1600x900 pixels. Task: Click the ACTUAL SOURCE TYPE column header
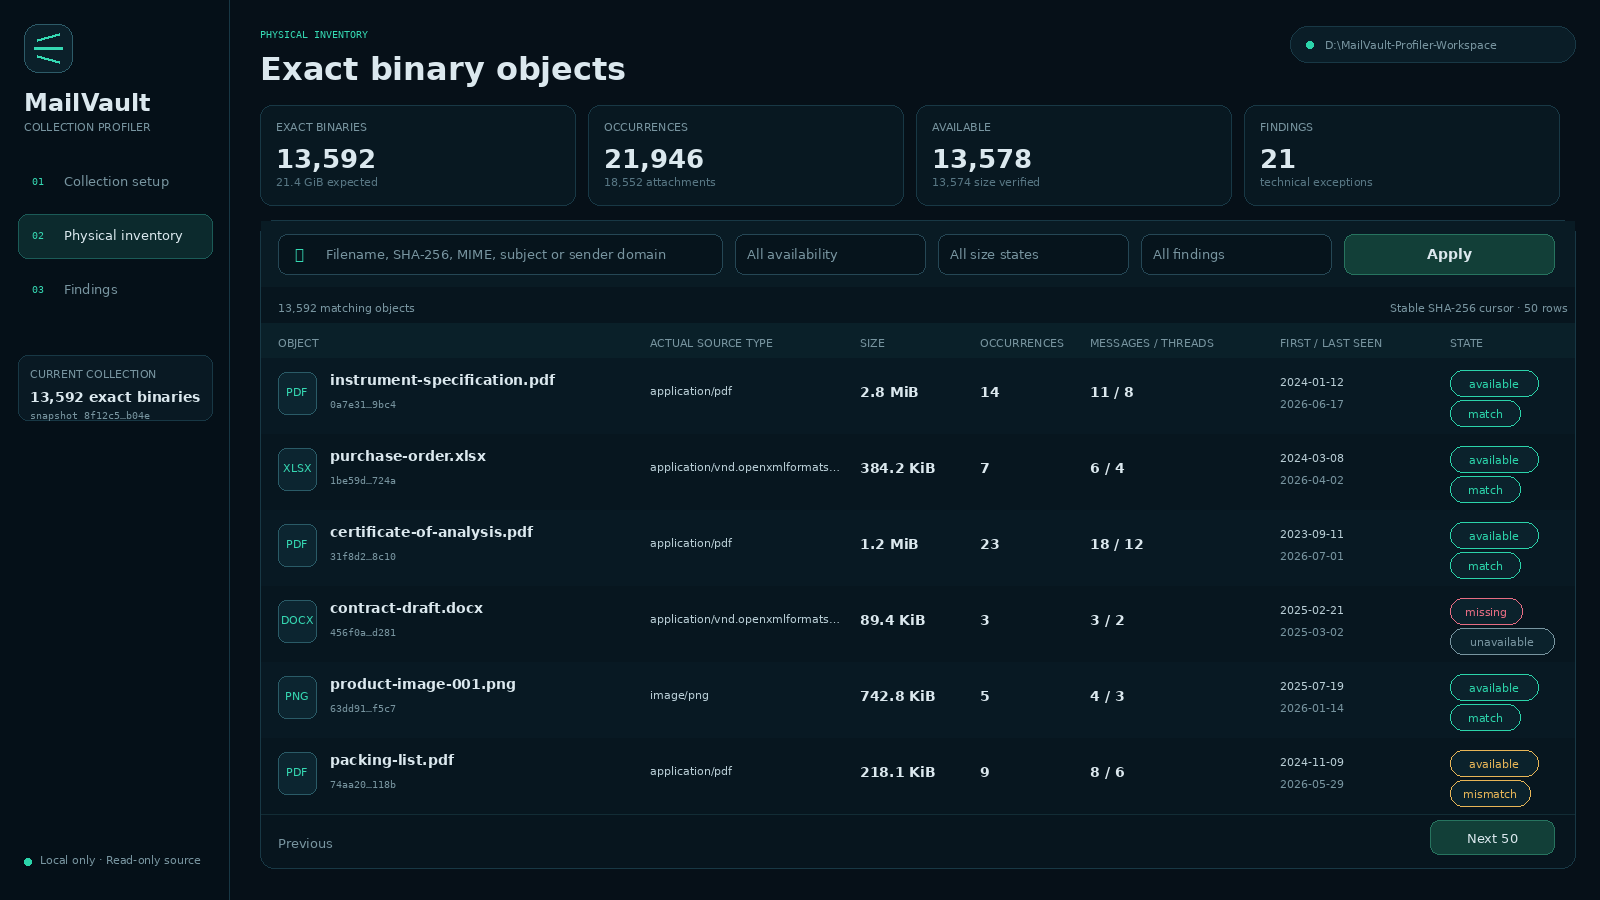pyautogui.click(x=711, y=343)
